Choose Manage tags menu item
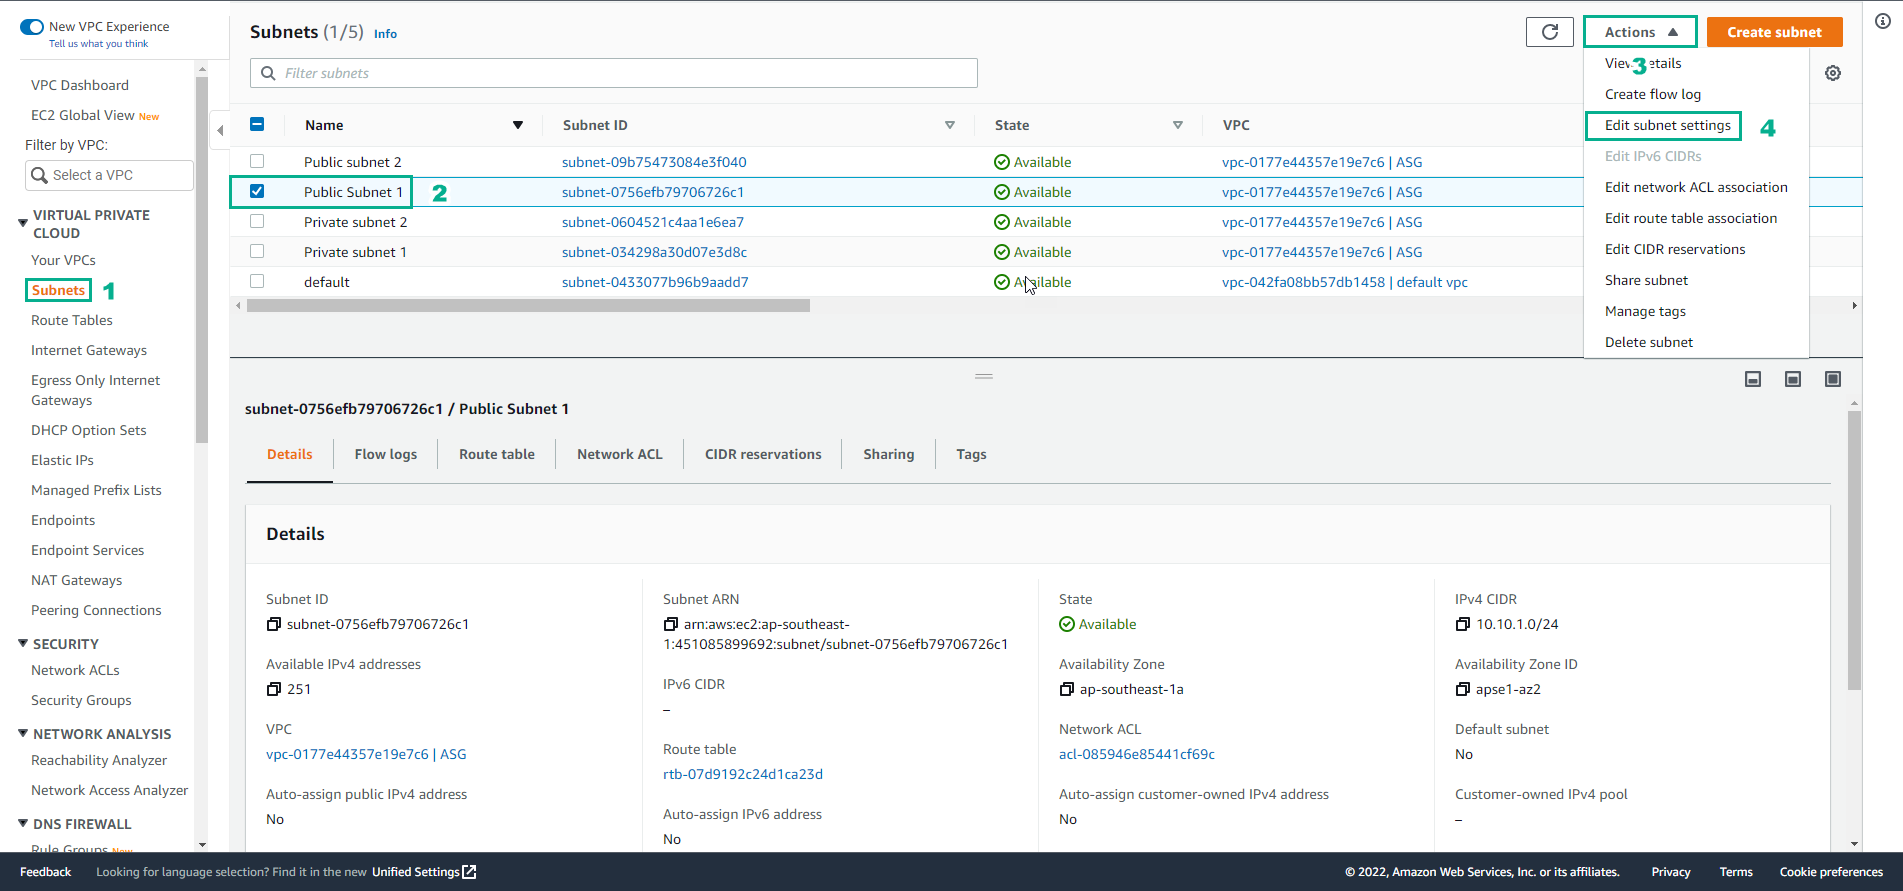The image size is (1903, 891). (x=1645, y=311)
